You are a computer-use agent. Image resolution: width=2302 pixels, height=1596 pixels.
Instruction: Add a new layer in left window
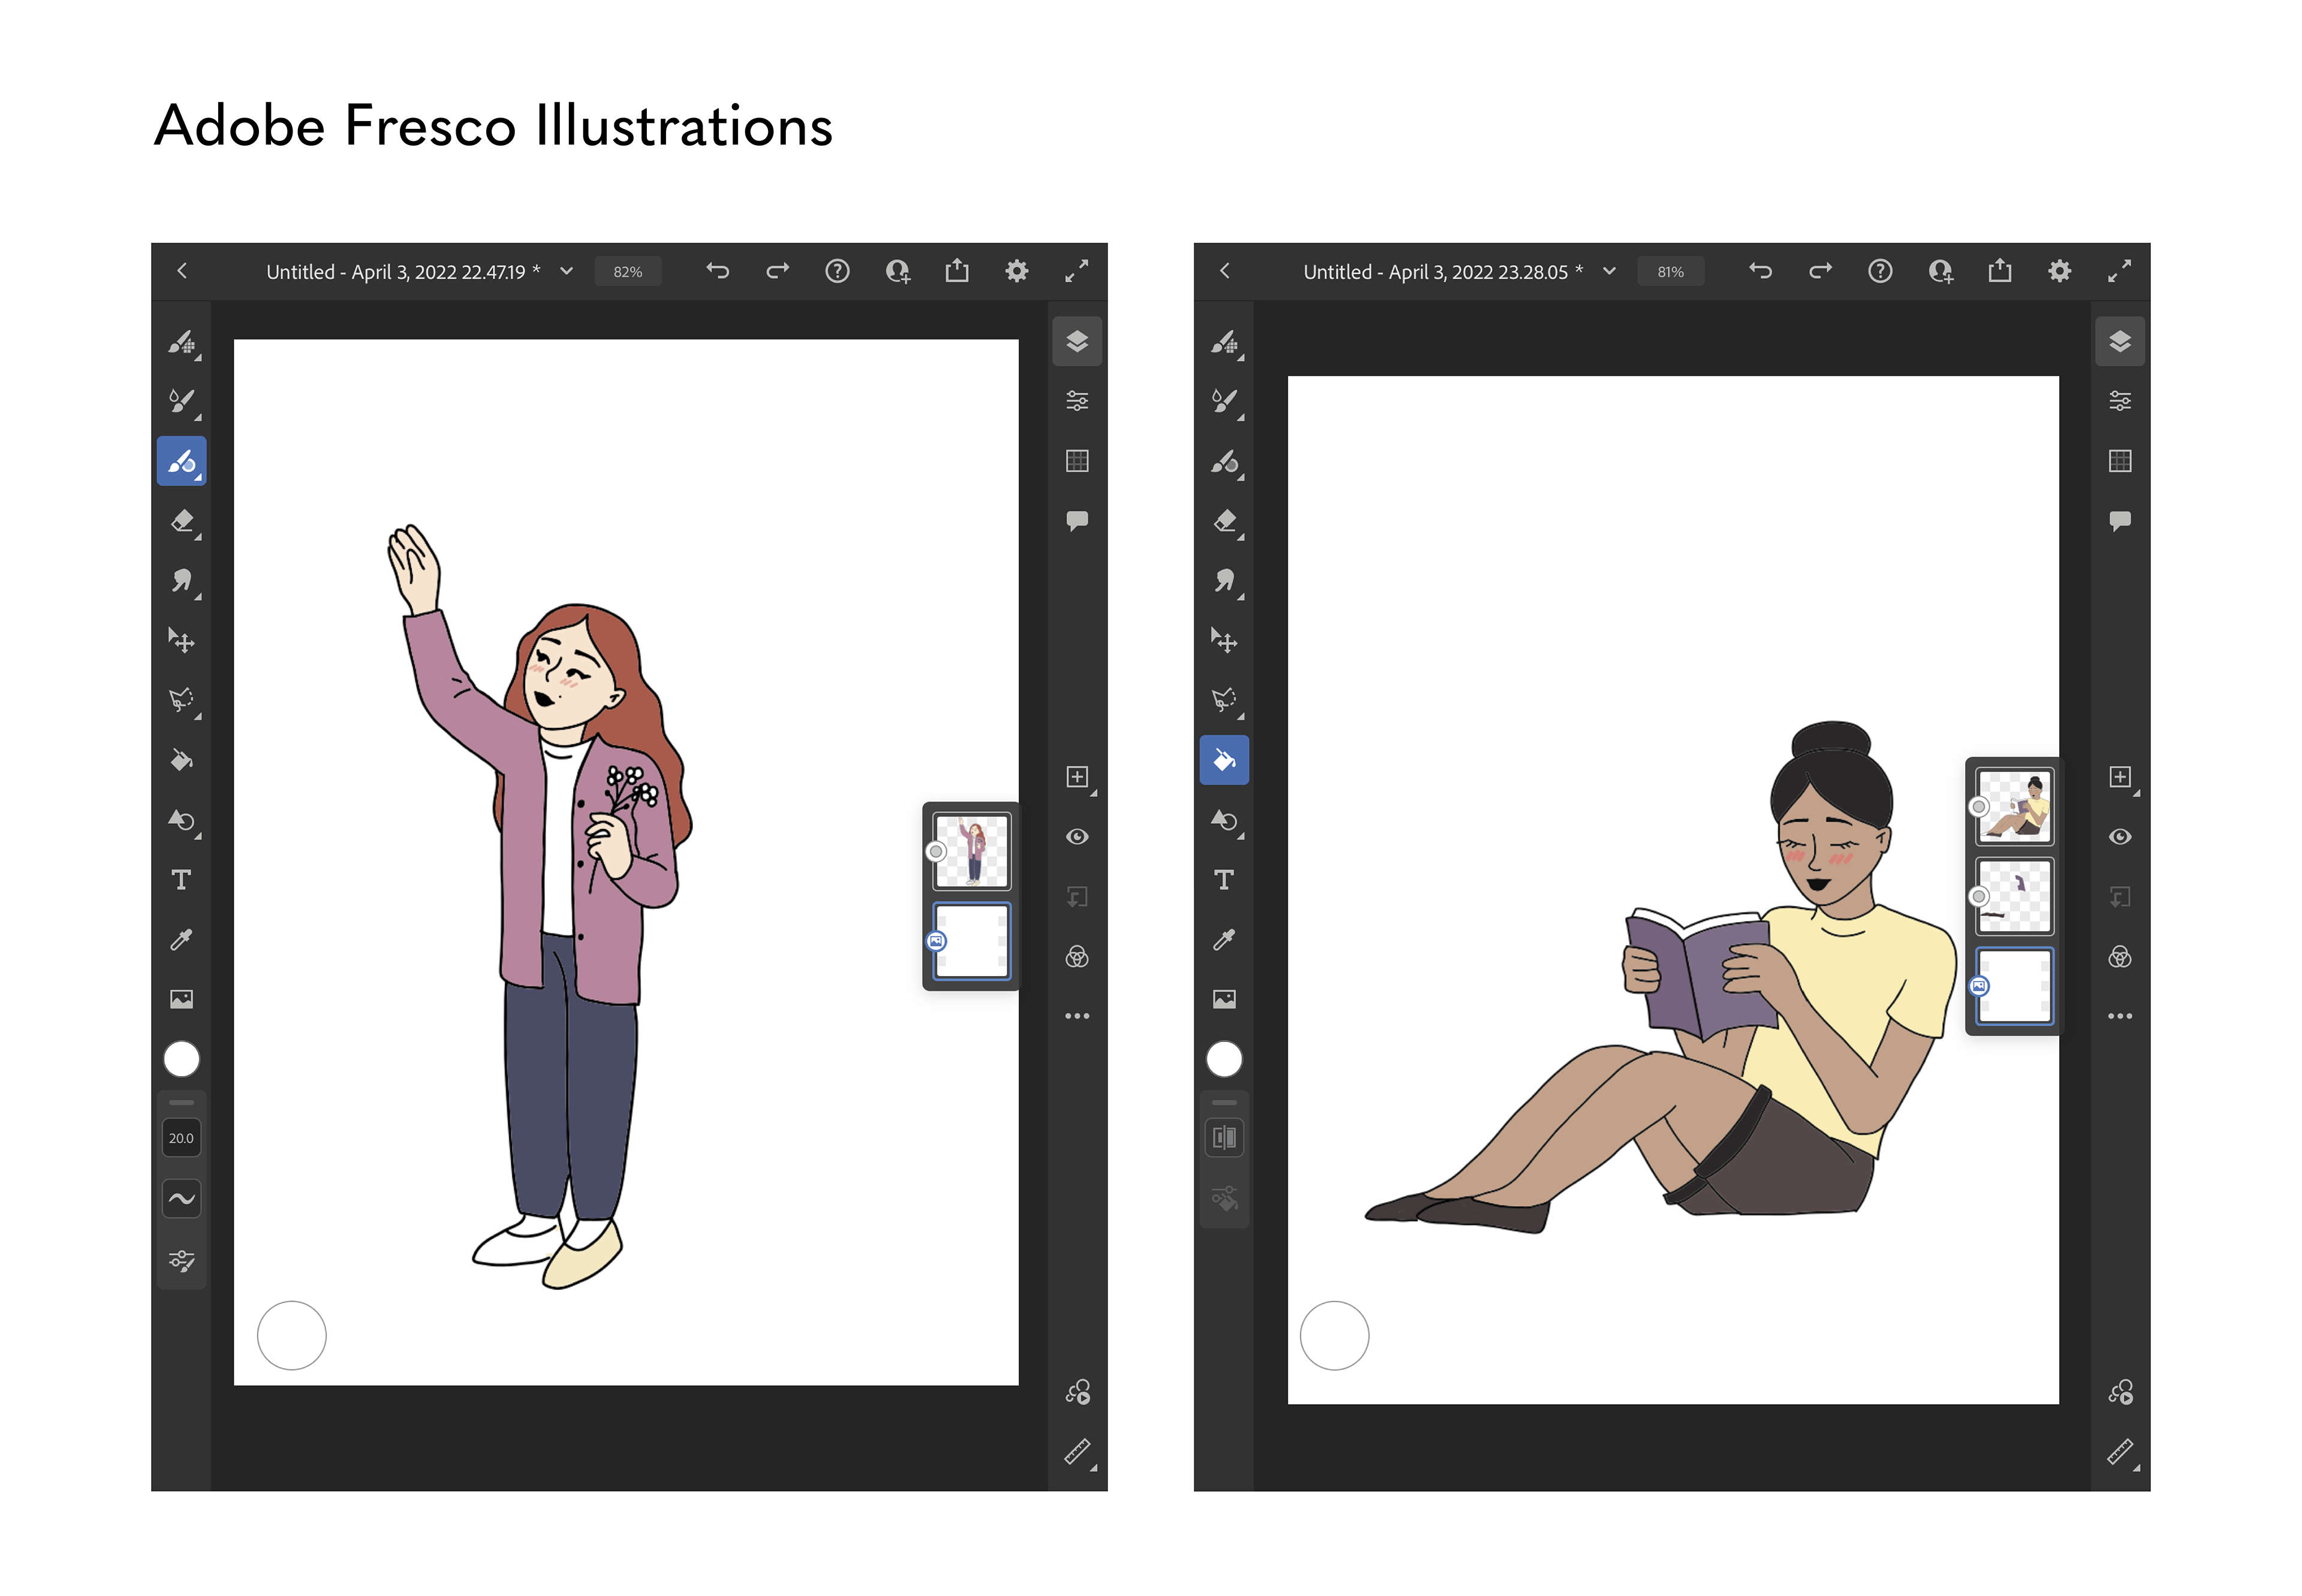pos(1077,777)
